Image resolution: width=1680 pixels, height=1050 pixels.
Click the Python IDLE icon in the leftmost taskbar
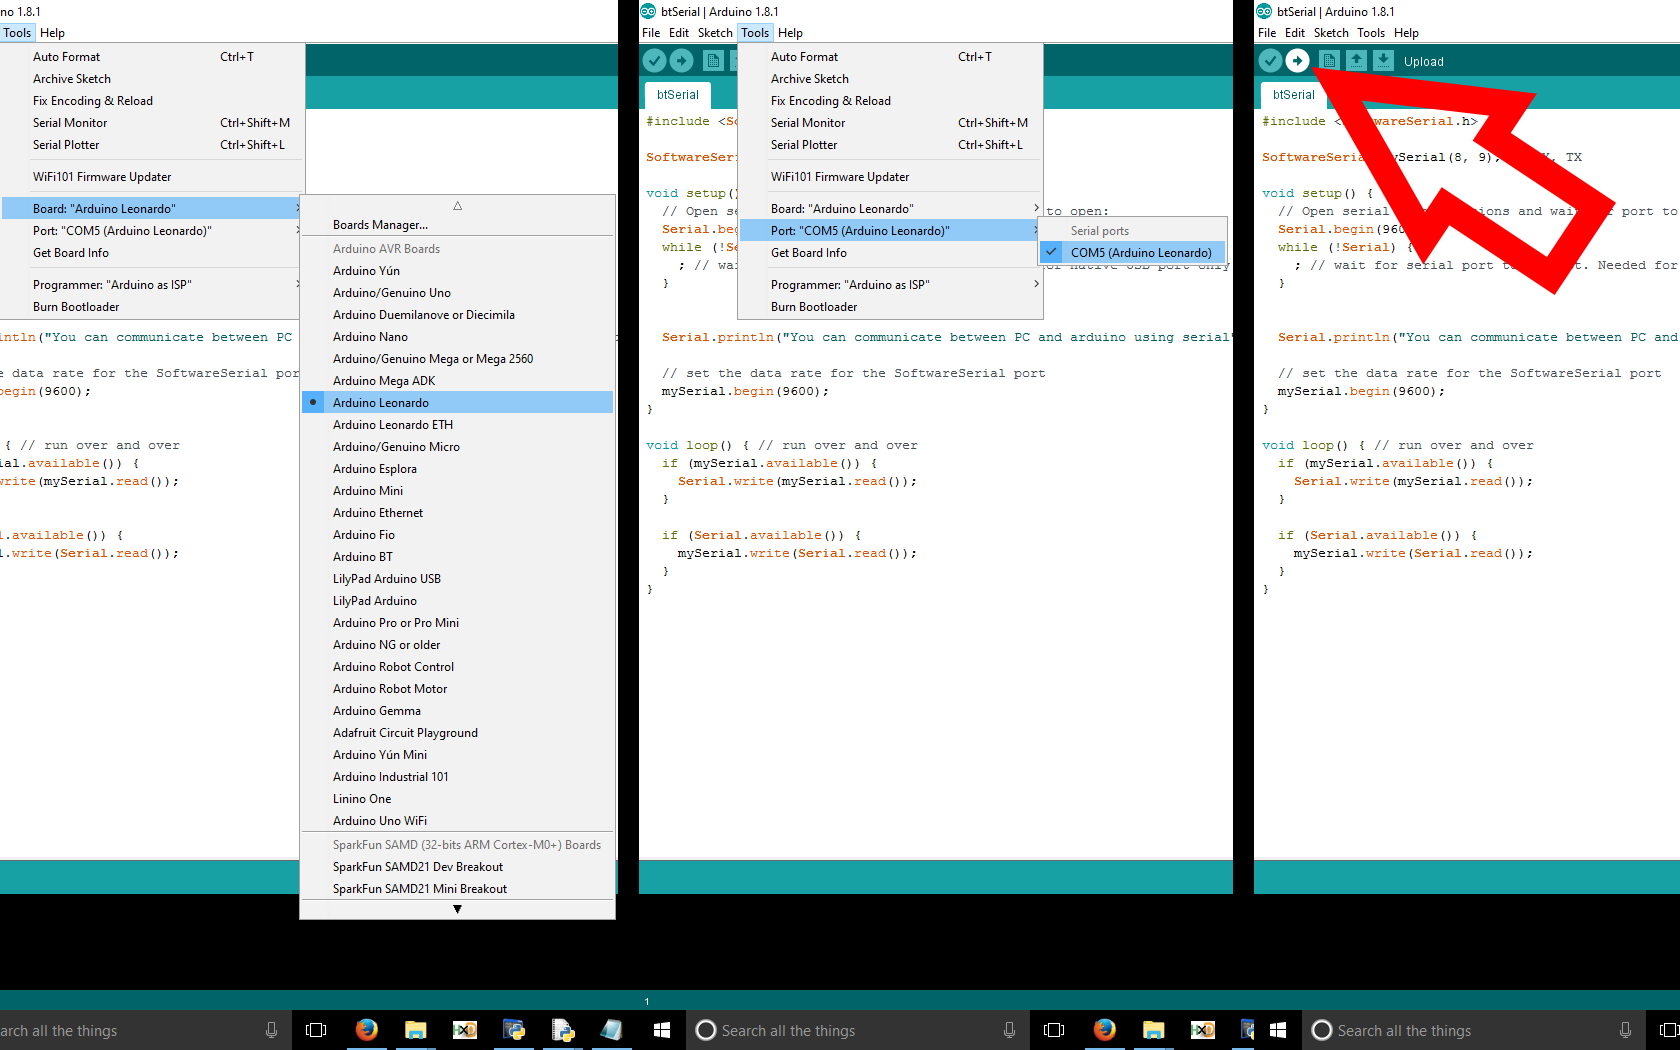[513, 1030]
